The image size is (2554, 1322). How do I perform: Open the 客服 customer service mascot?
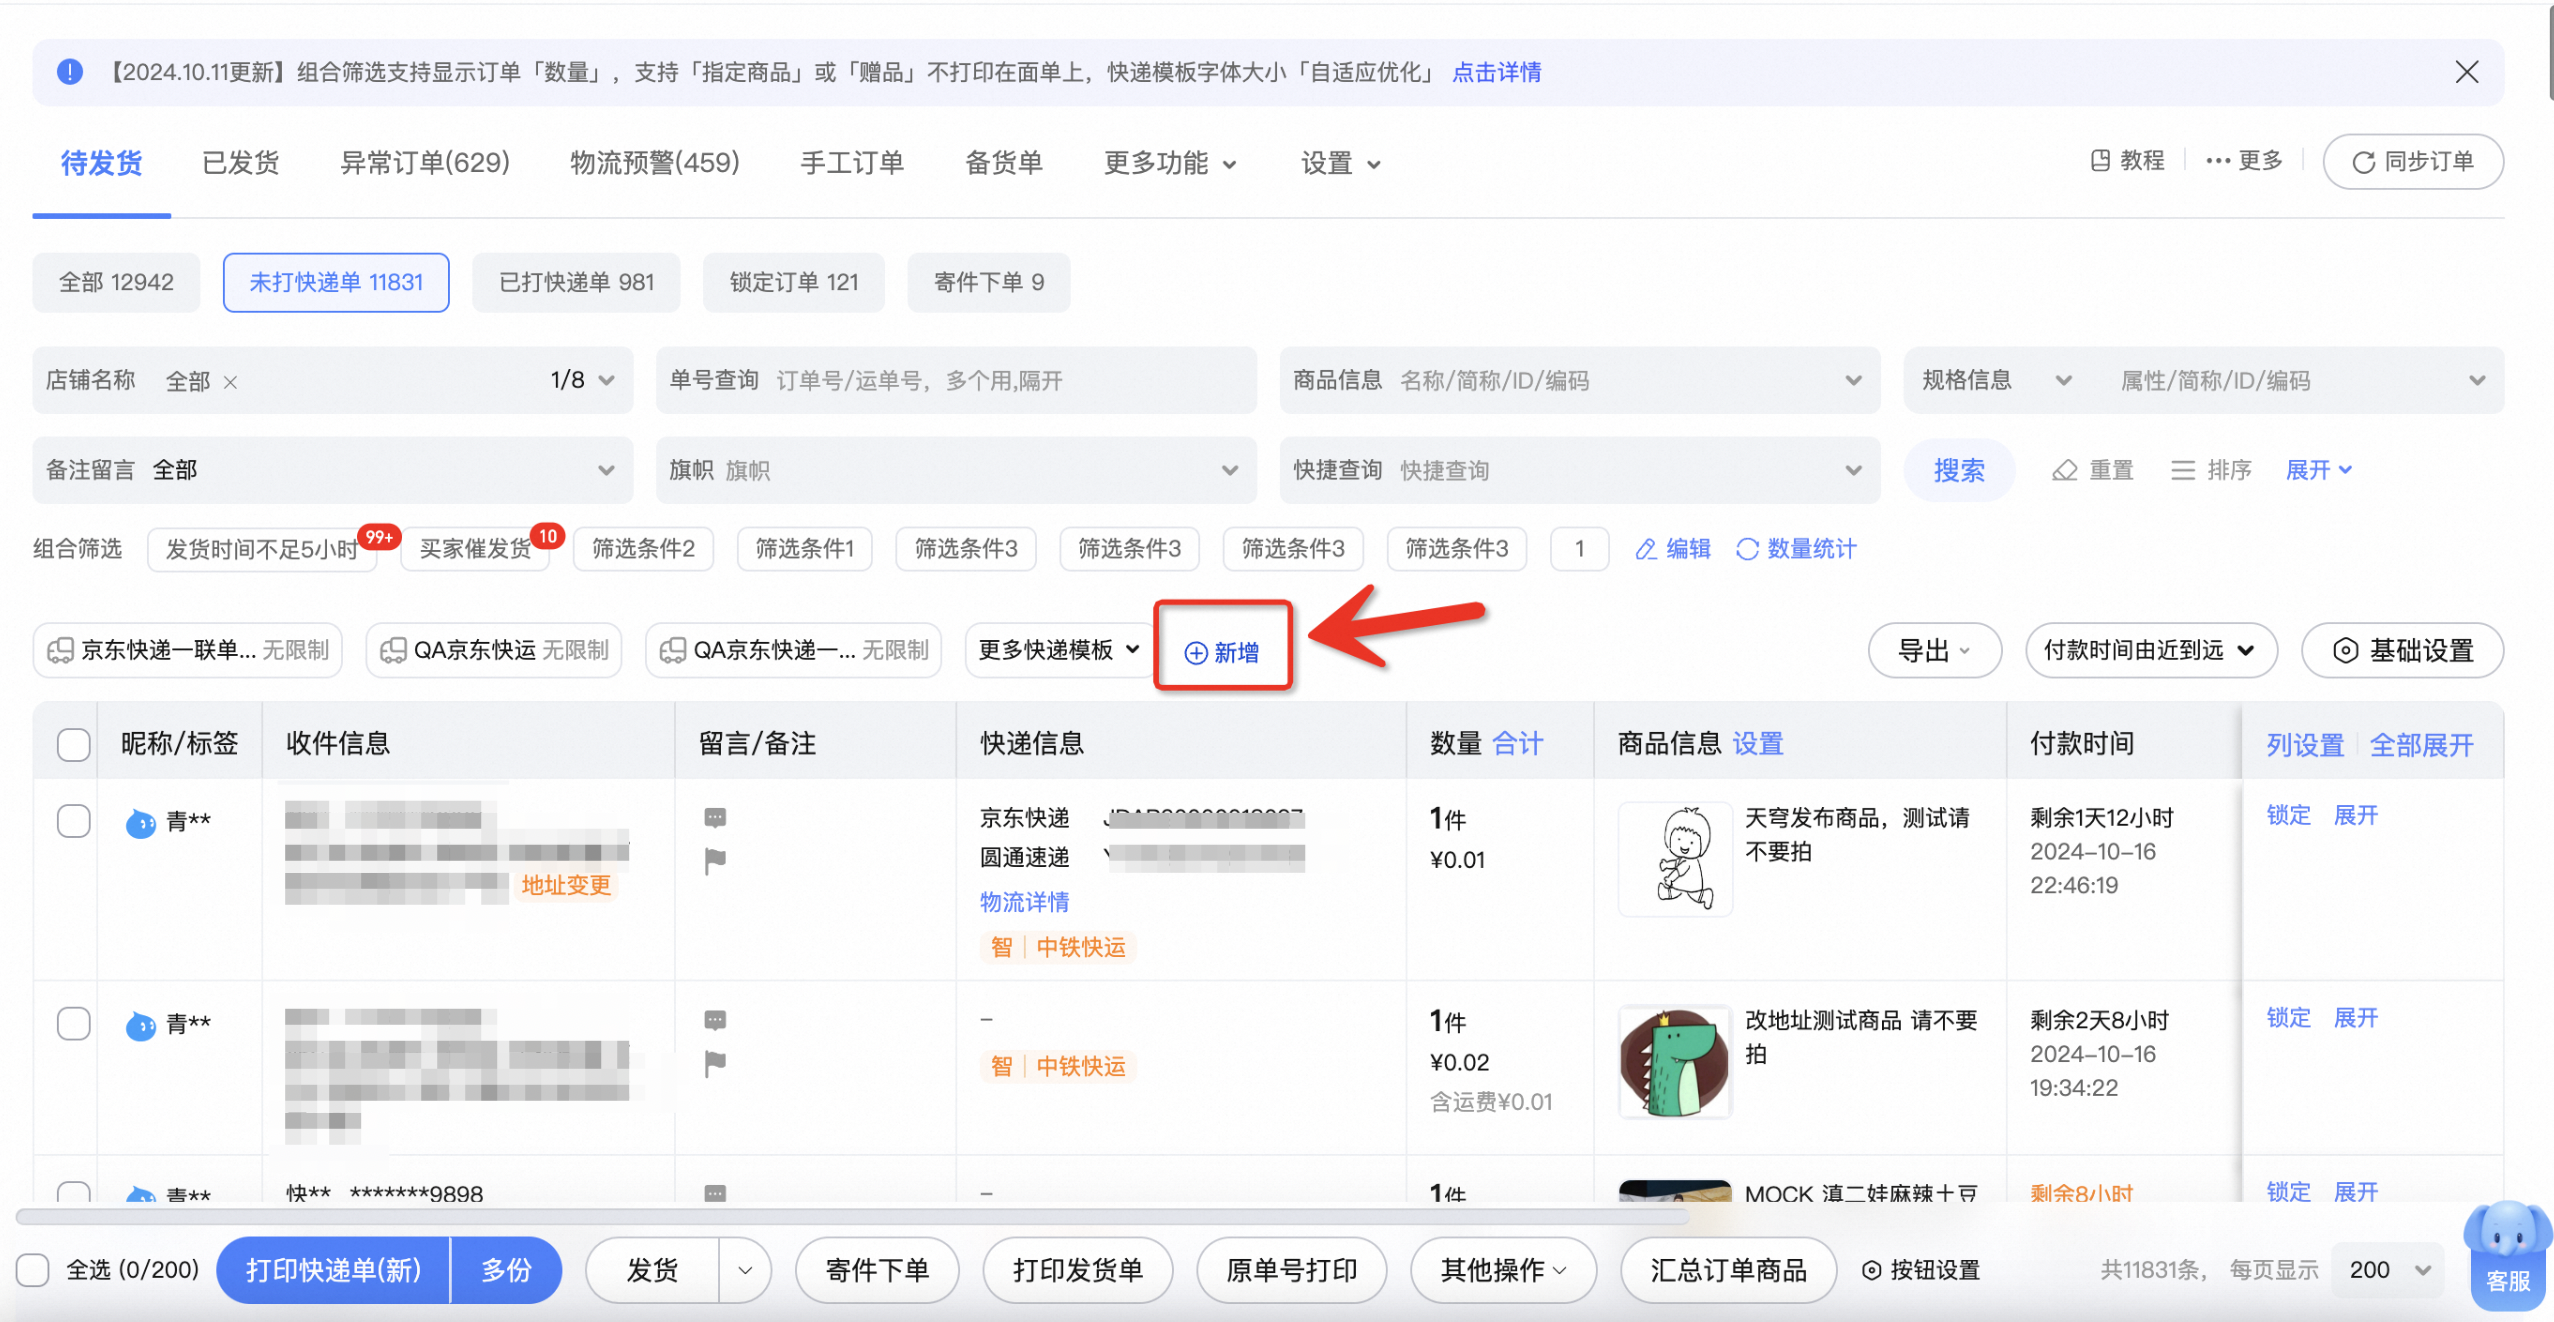click(2507, 1257)
